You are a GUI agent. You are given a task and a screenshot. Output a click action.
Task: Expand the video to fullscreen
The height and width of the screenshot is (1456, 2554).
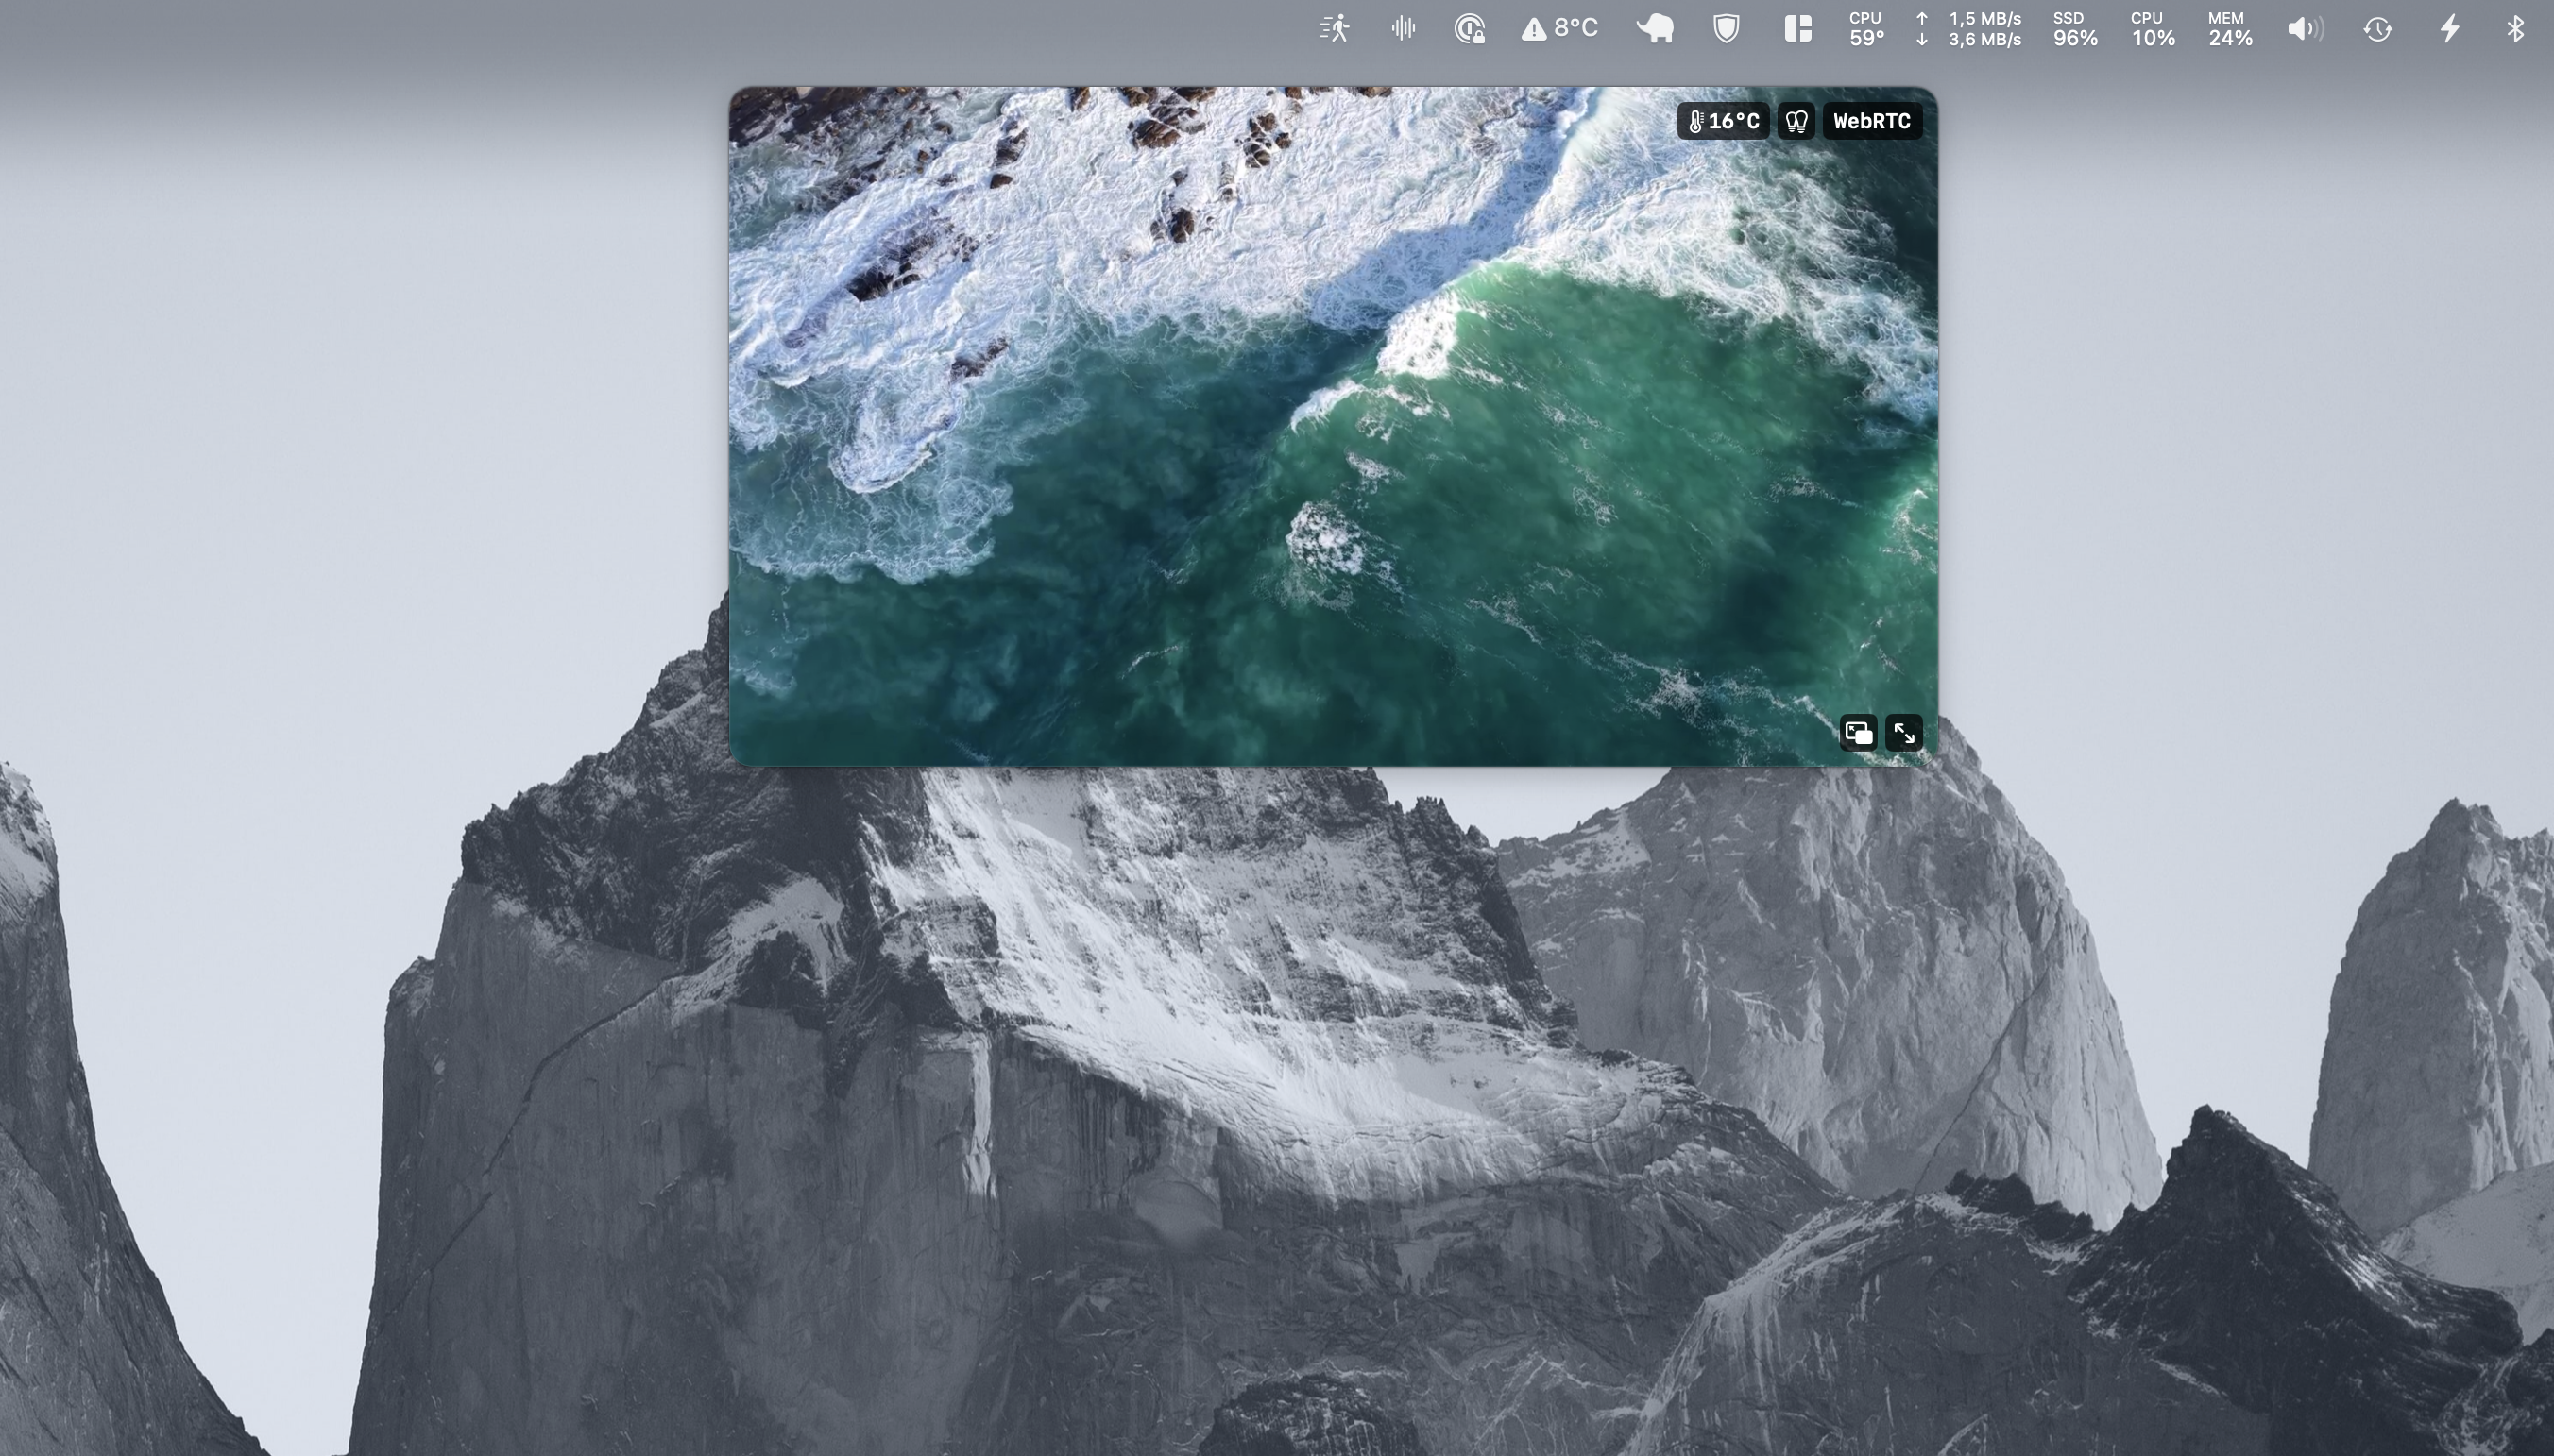[x=1904, y=733]
